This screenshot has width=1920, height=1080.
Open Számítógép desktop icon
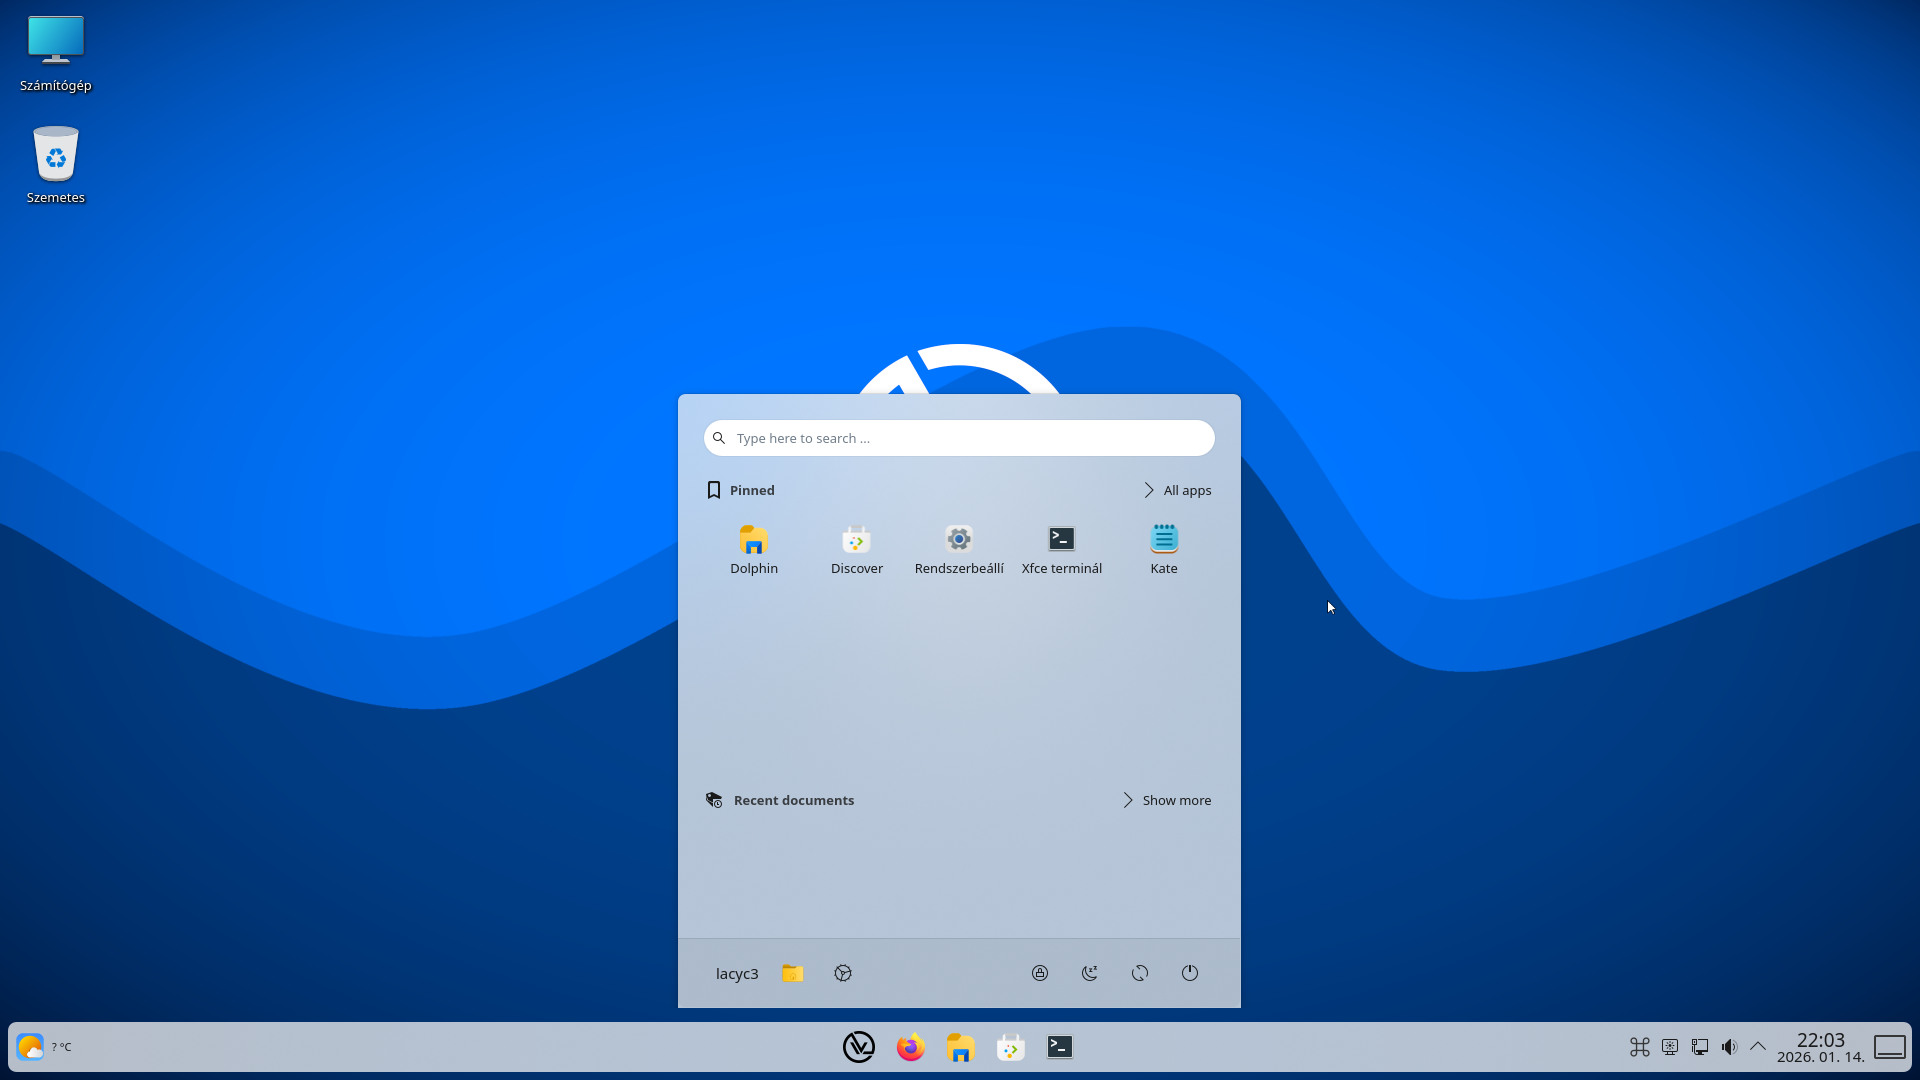[x=56, y=54]
